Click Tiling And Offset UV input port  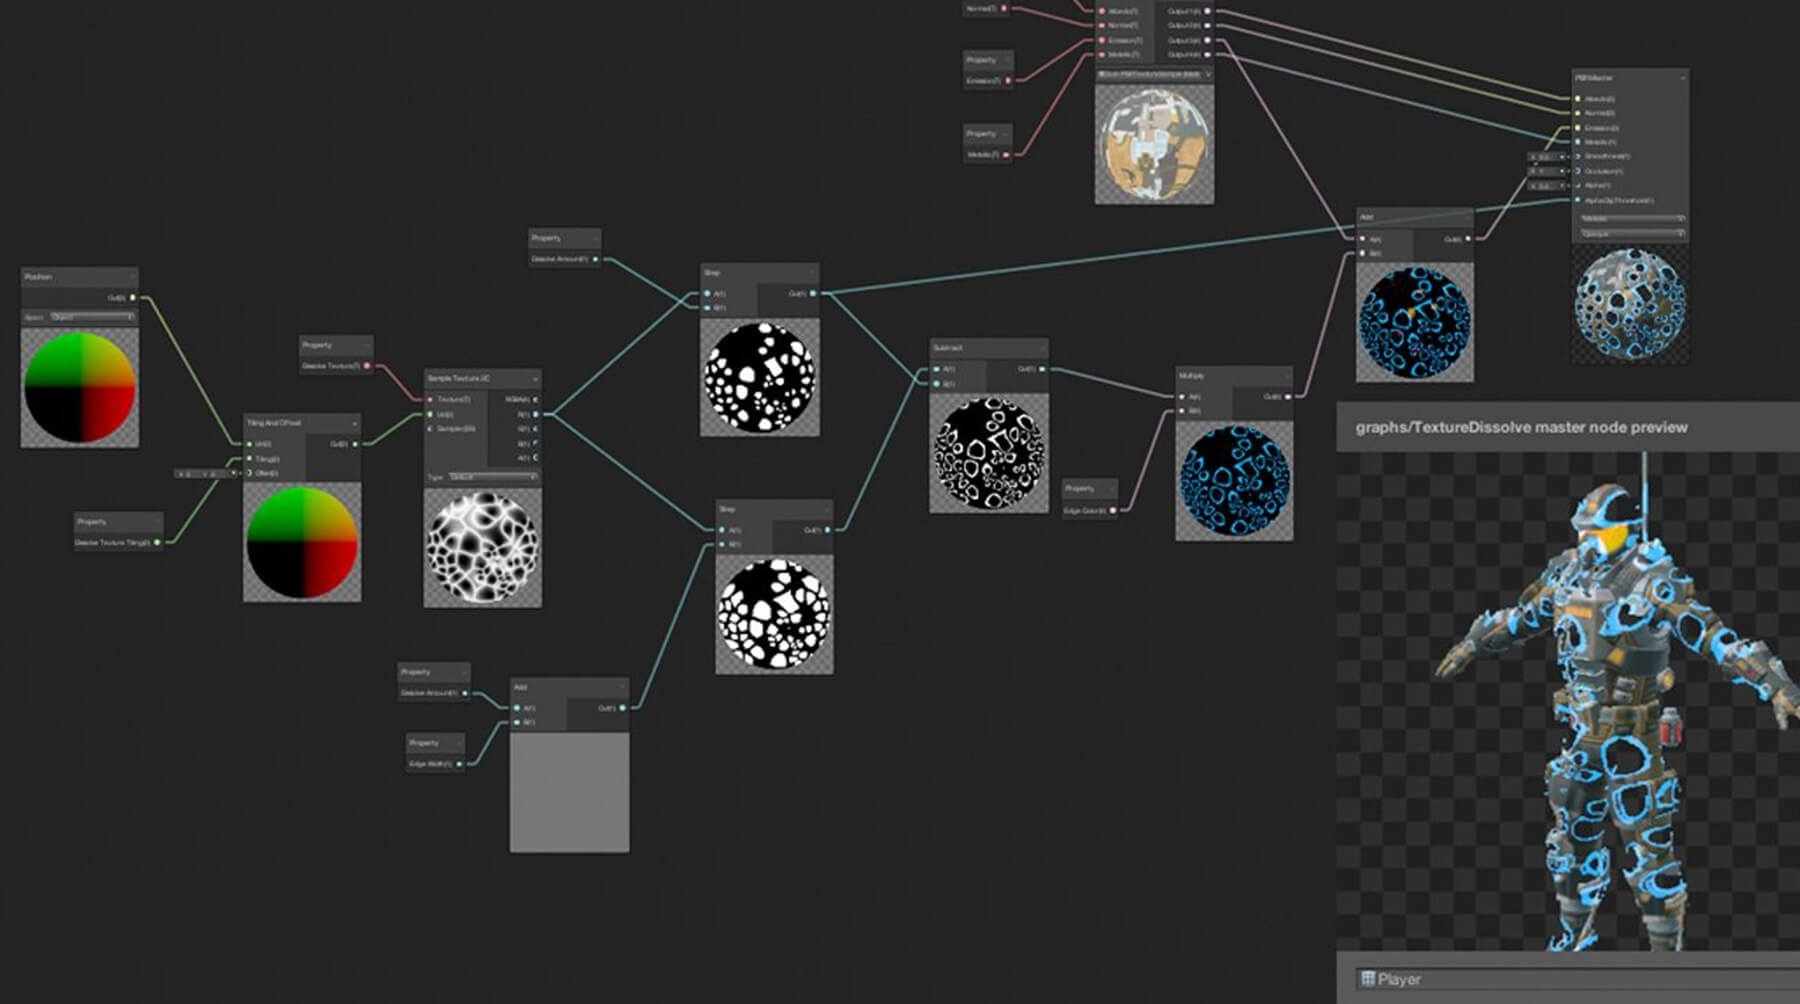[x=249, y=443]
